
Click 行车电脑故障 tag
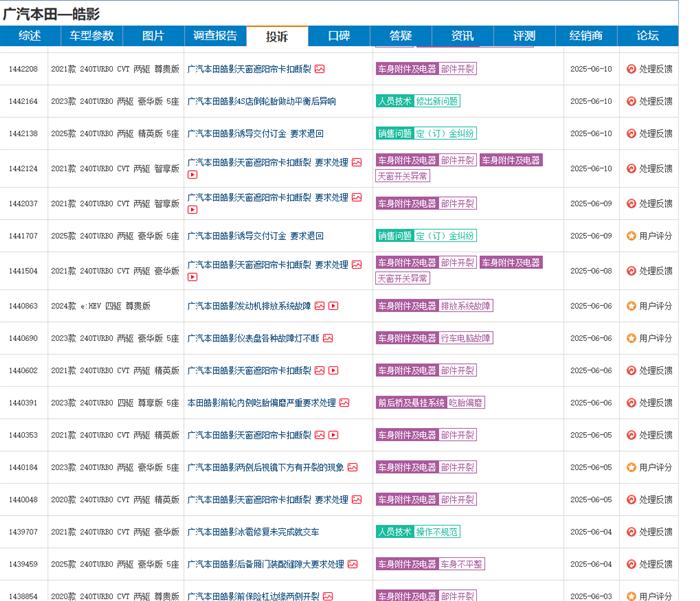pos(466,338)
